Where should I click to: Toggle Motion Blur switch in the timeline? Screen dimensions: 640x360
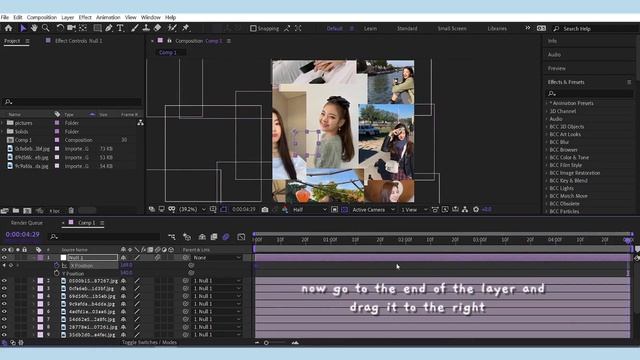pos(226,237)
